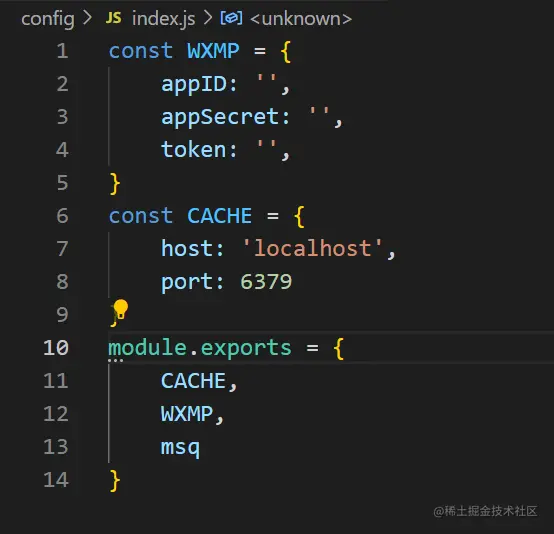The image size is (554, 534).
Task: Click the port number 6379
Action: pyautogui.click(x=266, y=282)
